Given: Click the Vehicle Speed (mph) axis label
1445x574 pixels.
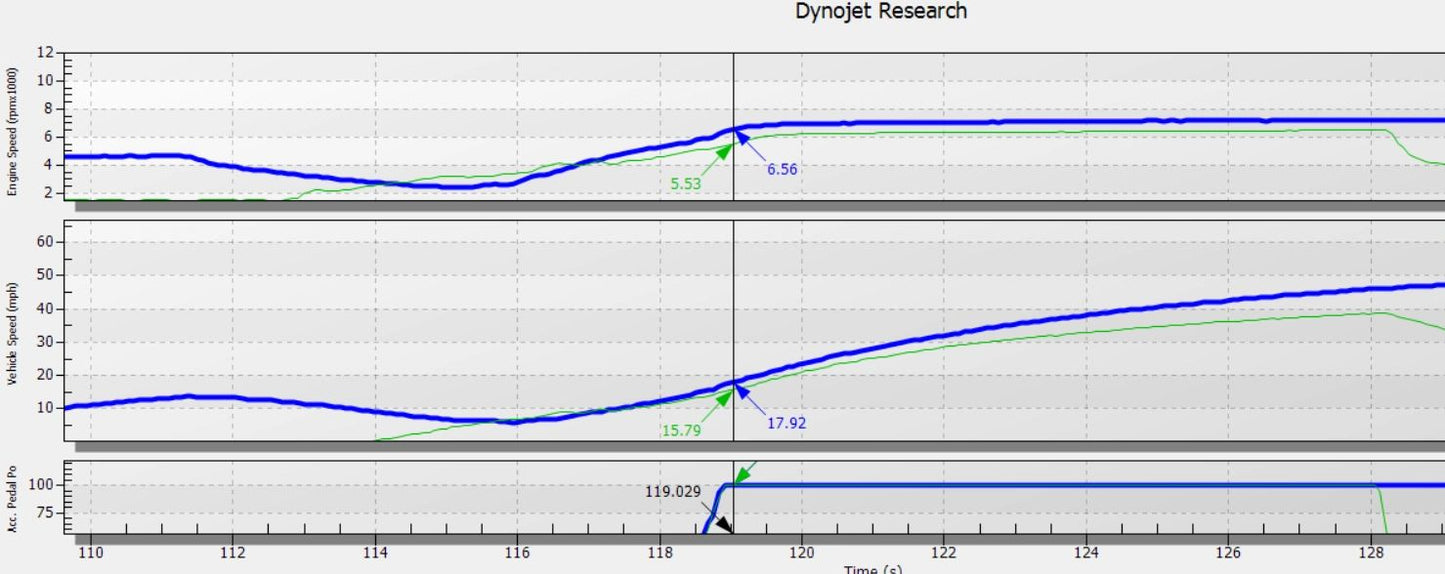Looking at the screenshot, I should pos(13,332).
